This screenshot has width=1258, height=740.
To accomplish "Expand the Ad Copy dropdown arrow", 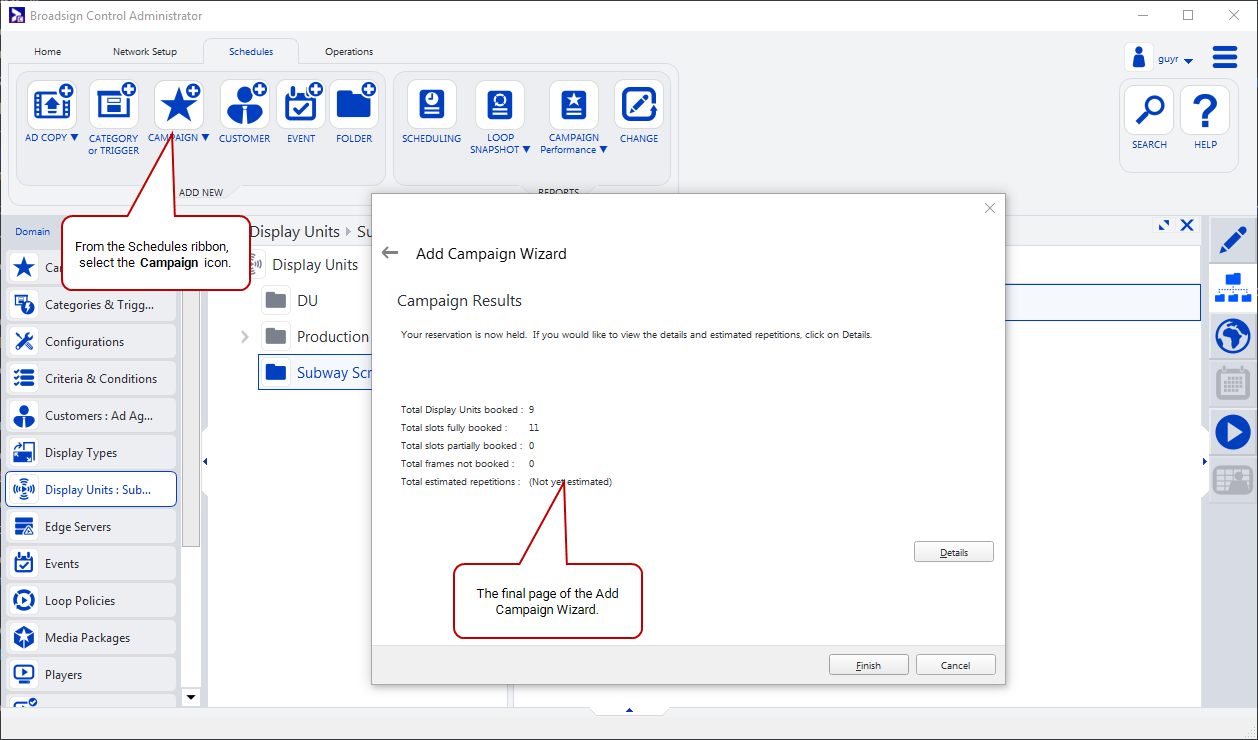I will coord(74,138).
